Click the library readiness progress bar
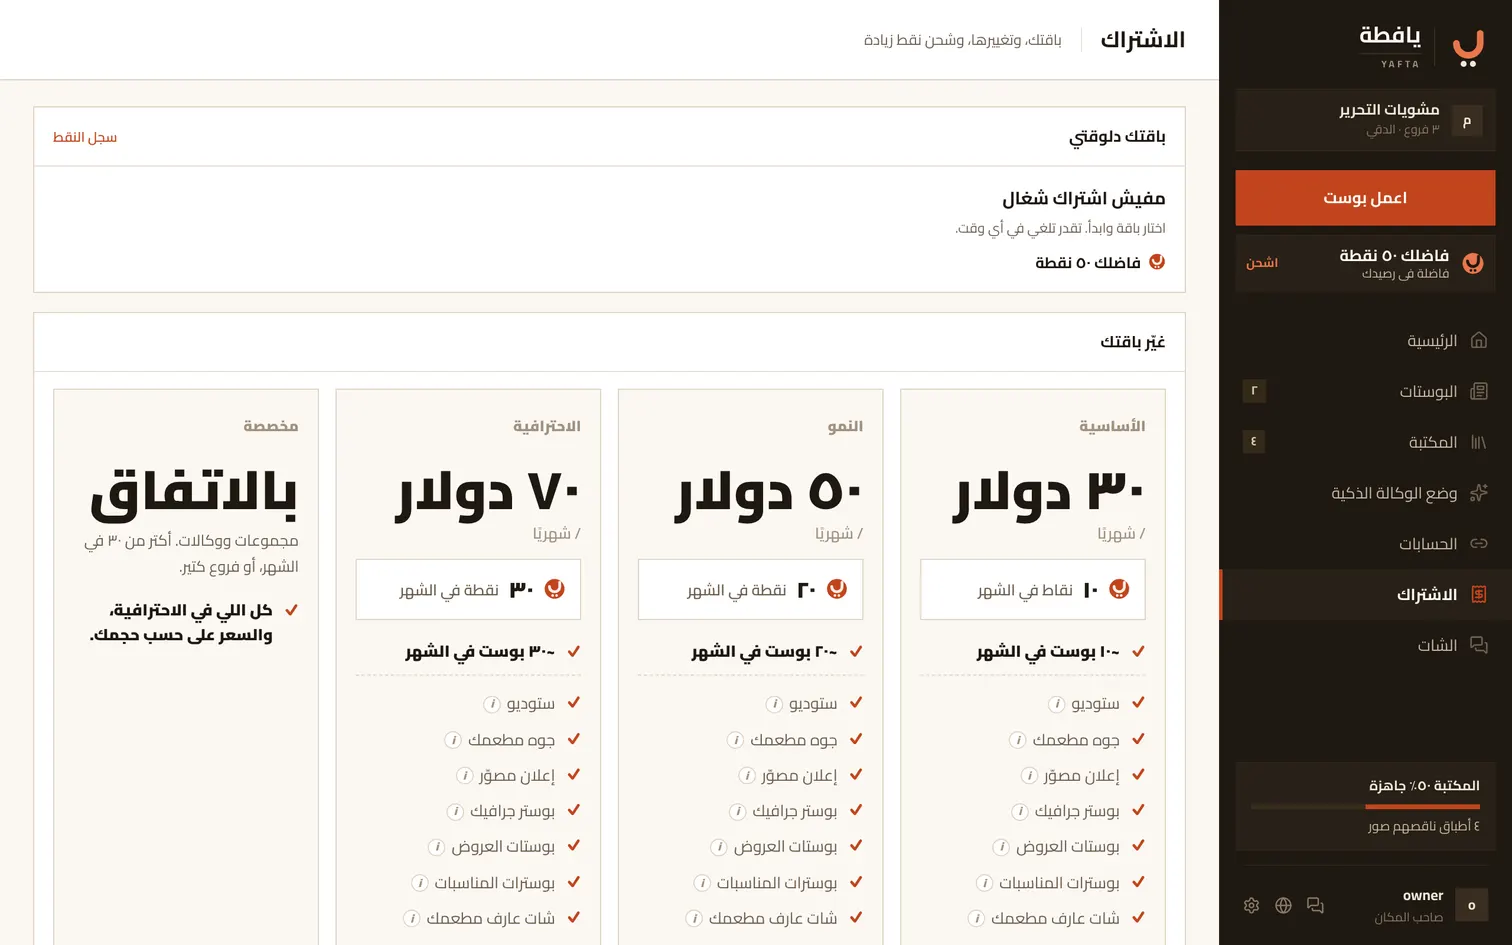This screenshot has width=1512, height=945. tap(1365, 806)
